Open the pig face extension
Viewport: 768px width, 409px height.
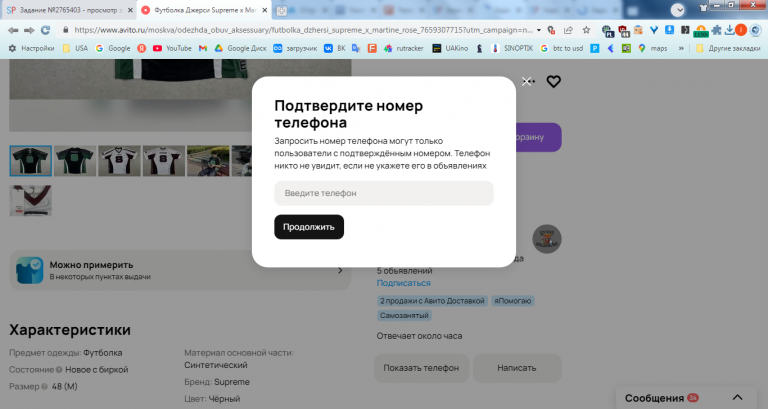point(638,30)
